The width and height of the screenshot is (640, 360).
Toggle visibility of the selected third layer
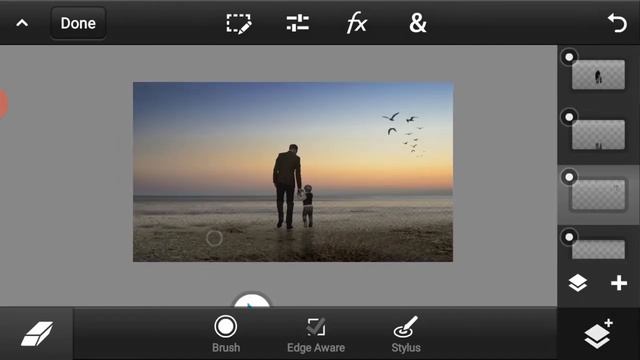569,177
